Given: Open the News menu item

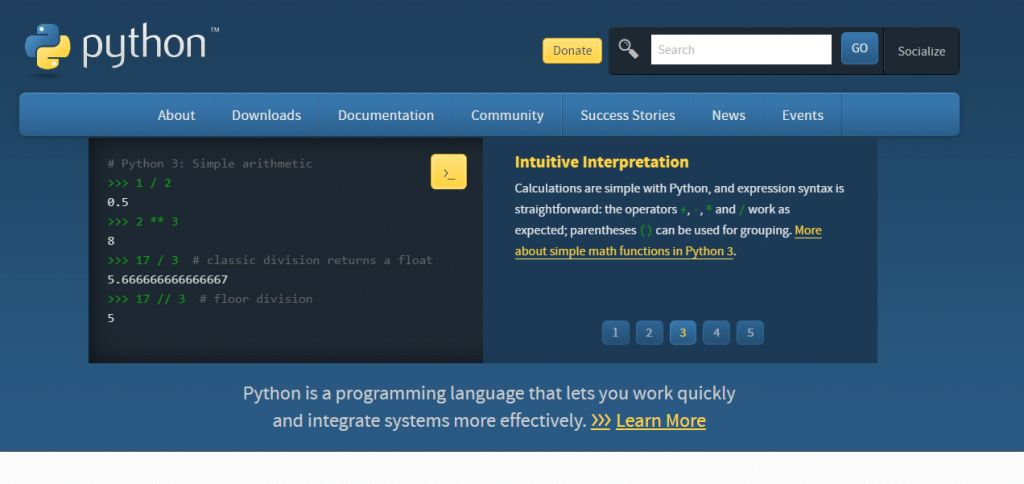Looking at the screenshot, I should click(x=728, y=115).
